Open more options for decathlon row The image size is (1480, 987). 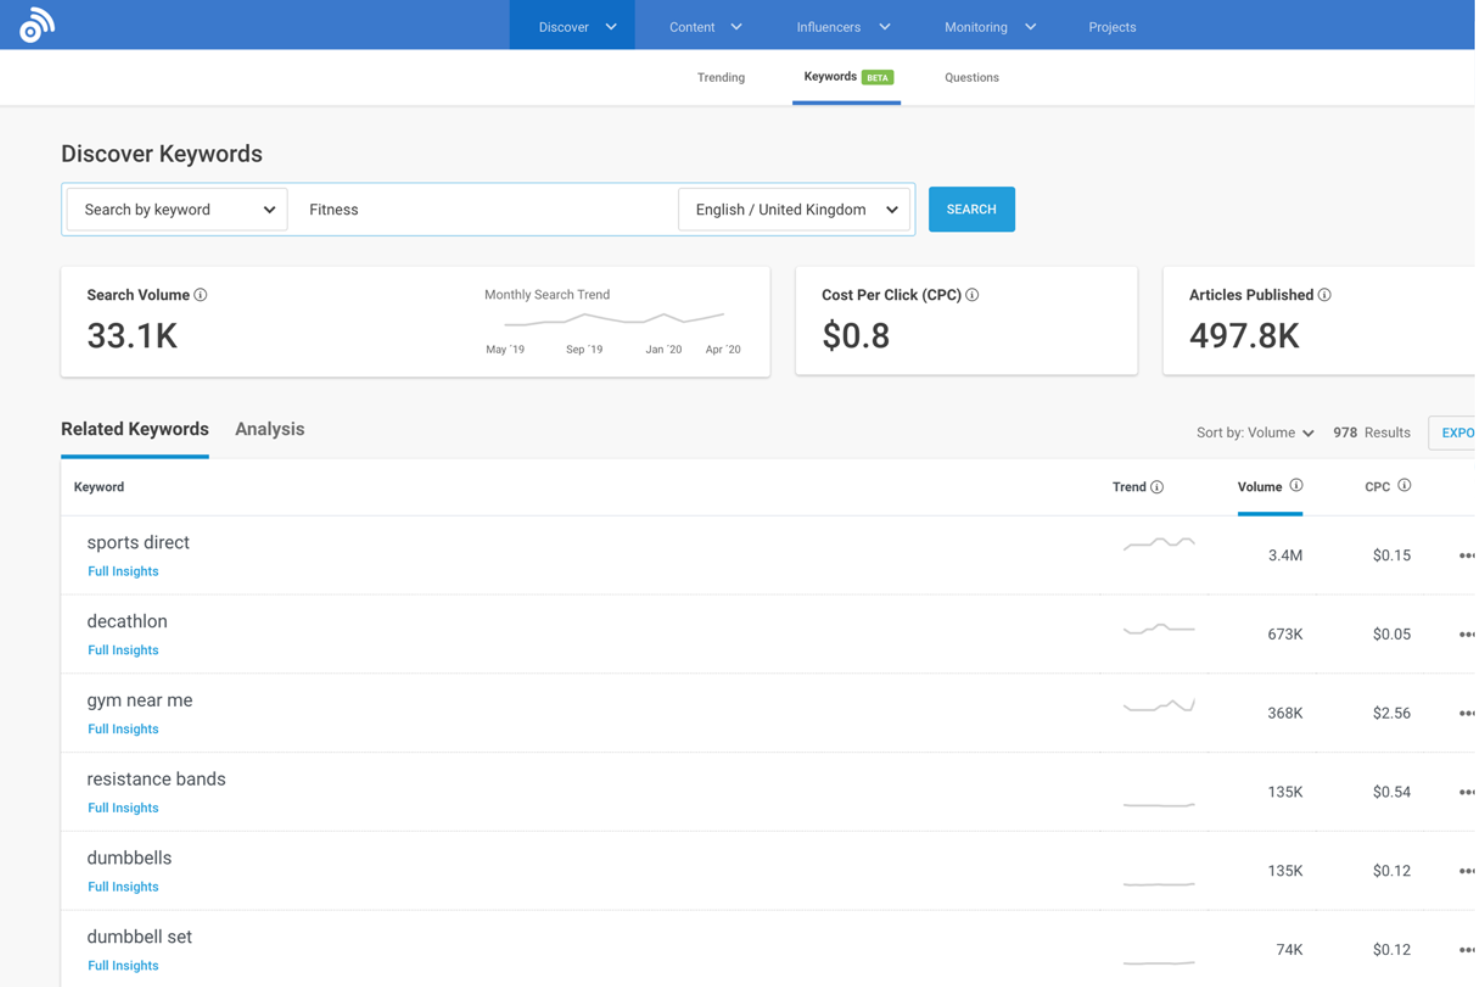(1467, 634)
